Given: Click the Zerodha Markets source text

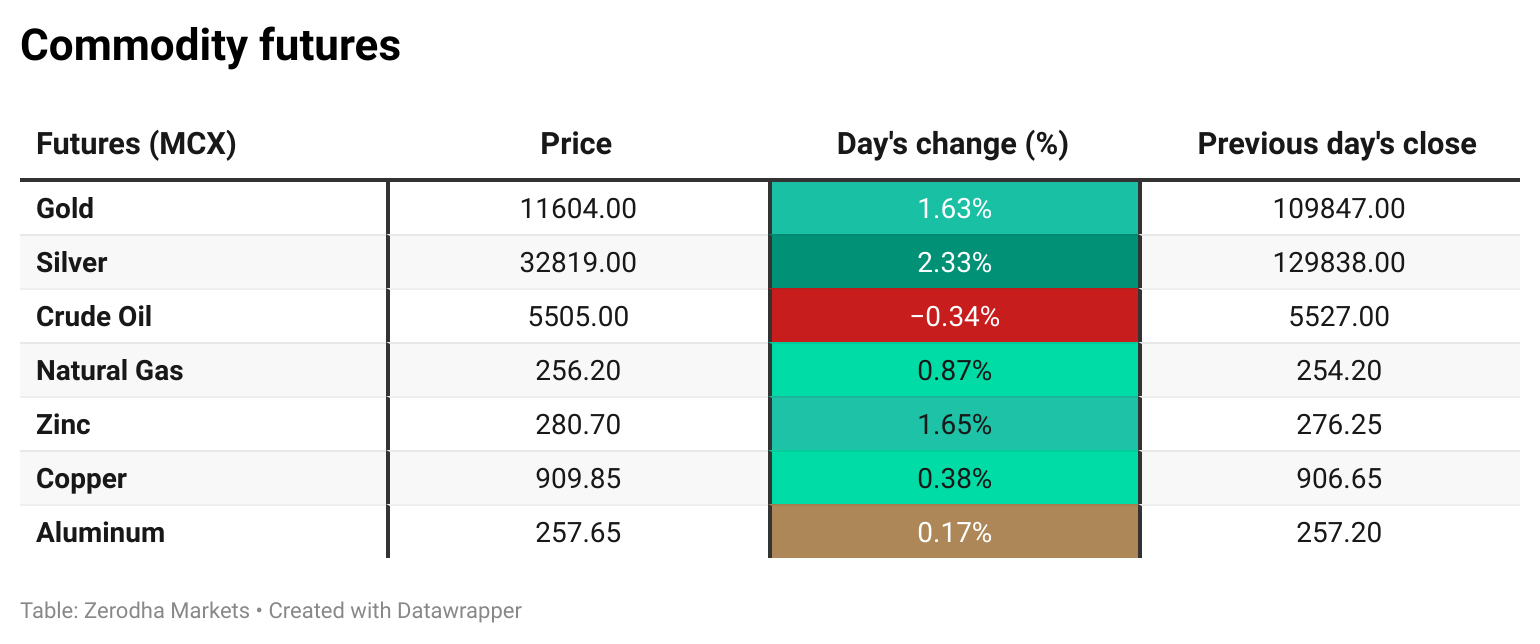Looking at the screenshot, I should tap(165, 610).
